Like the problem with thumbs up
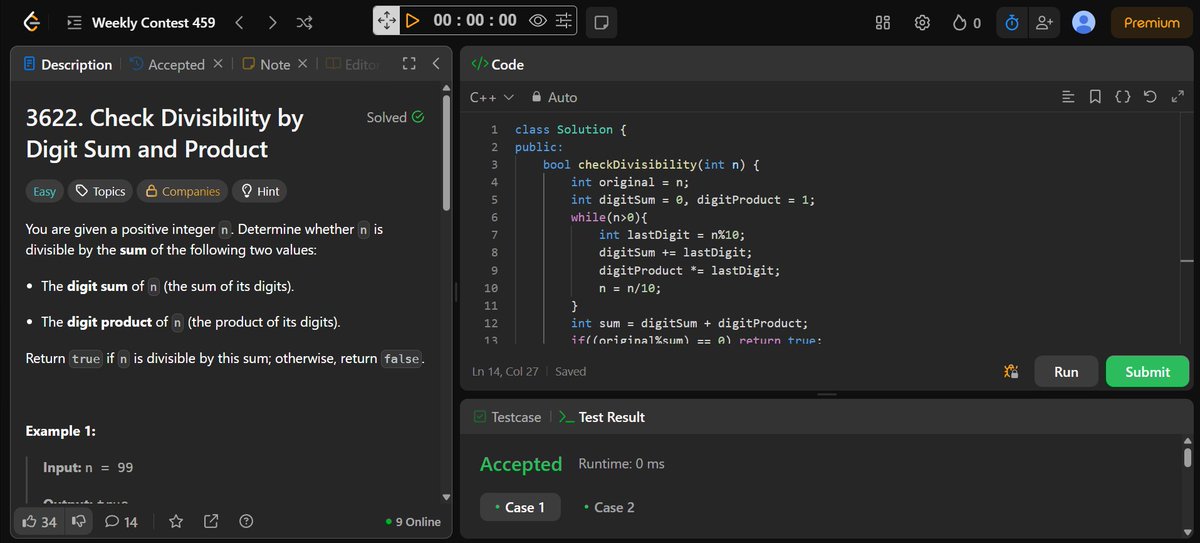 (x=40, y=521)
